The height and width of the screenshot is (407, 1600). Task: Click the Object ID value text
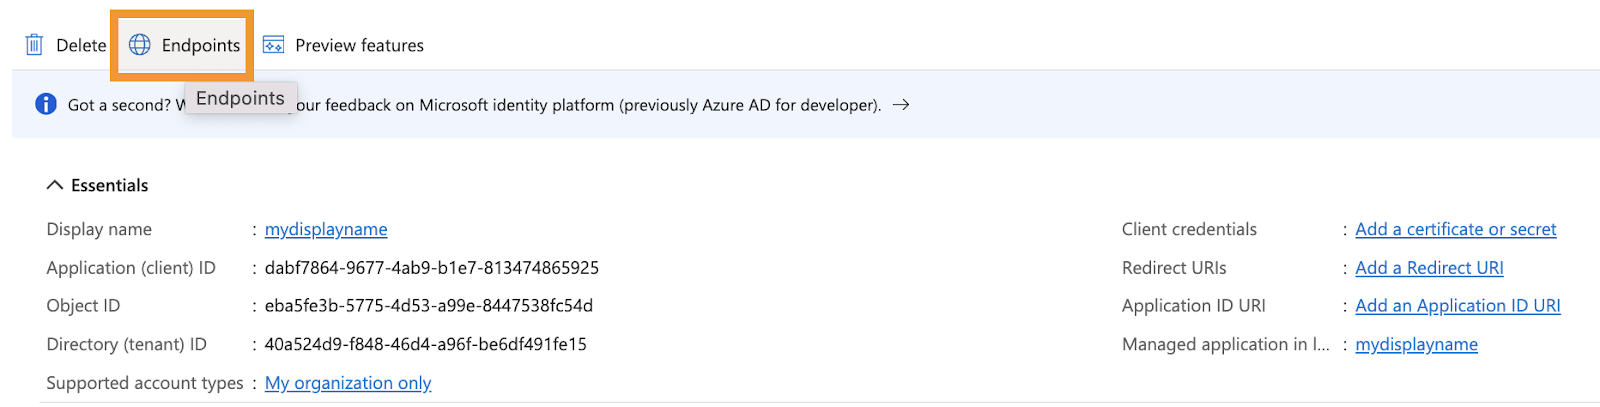pyautogui.click(x=429, y=306)
